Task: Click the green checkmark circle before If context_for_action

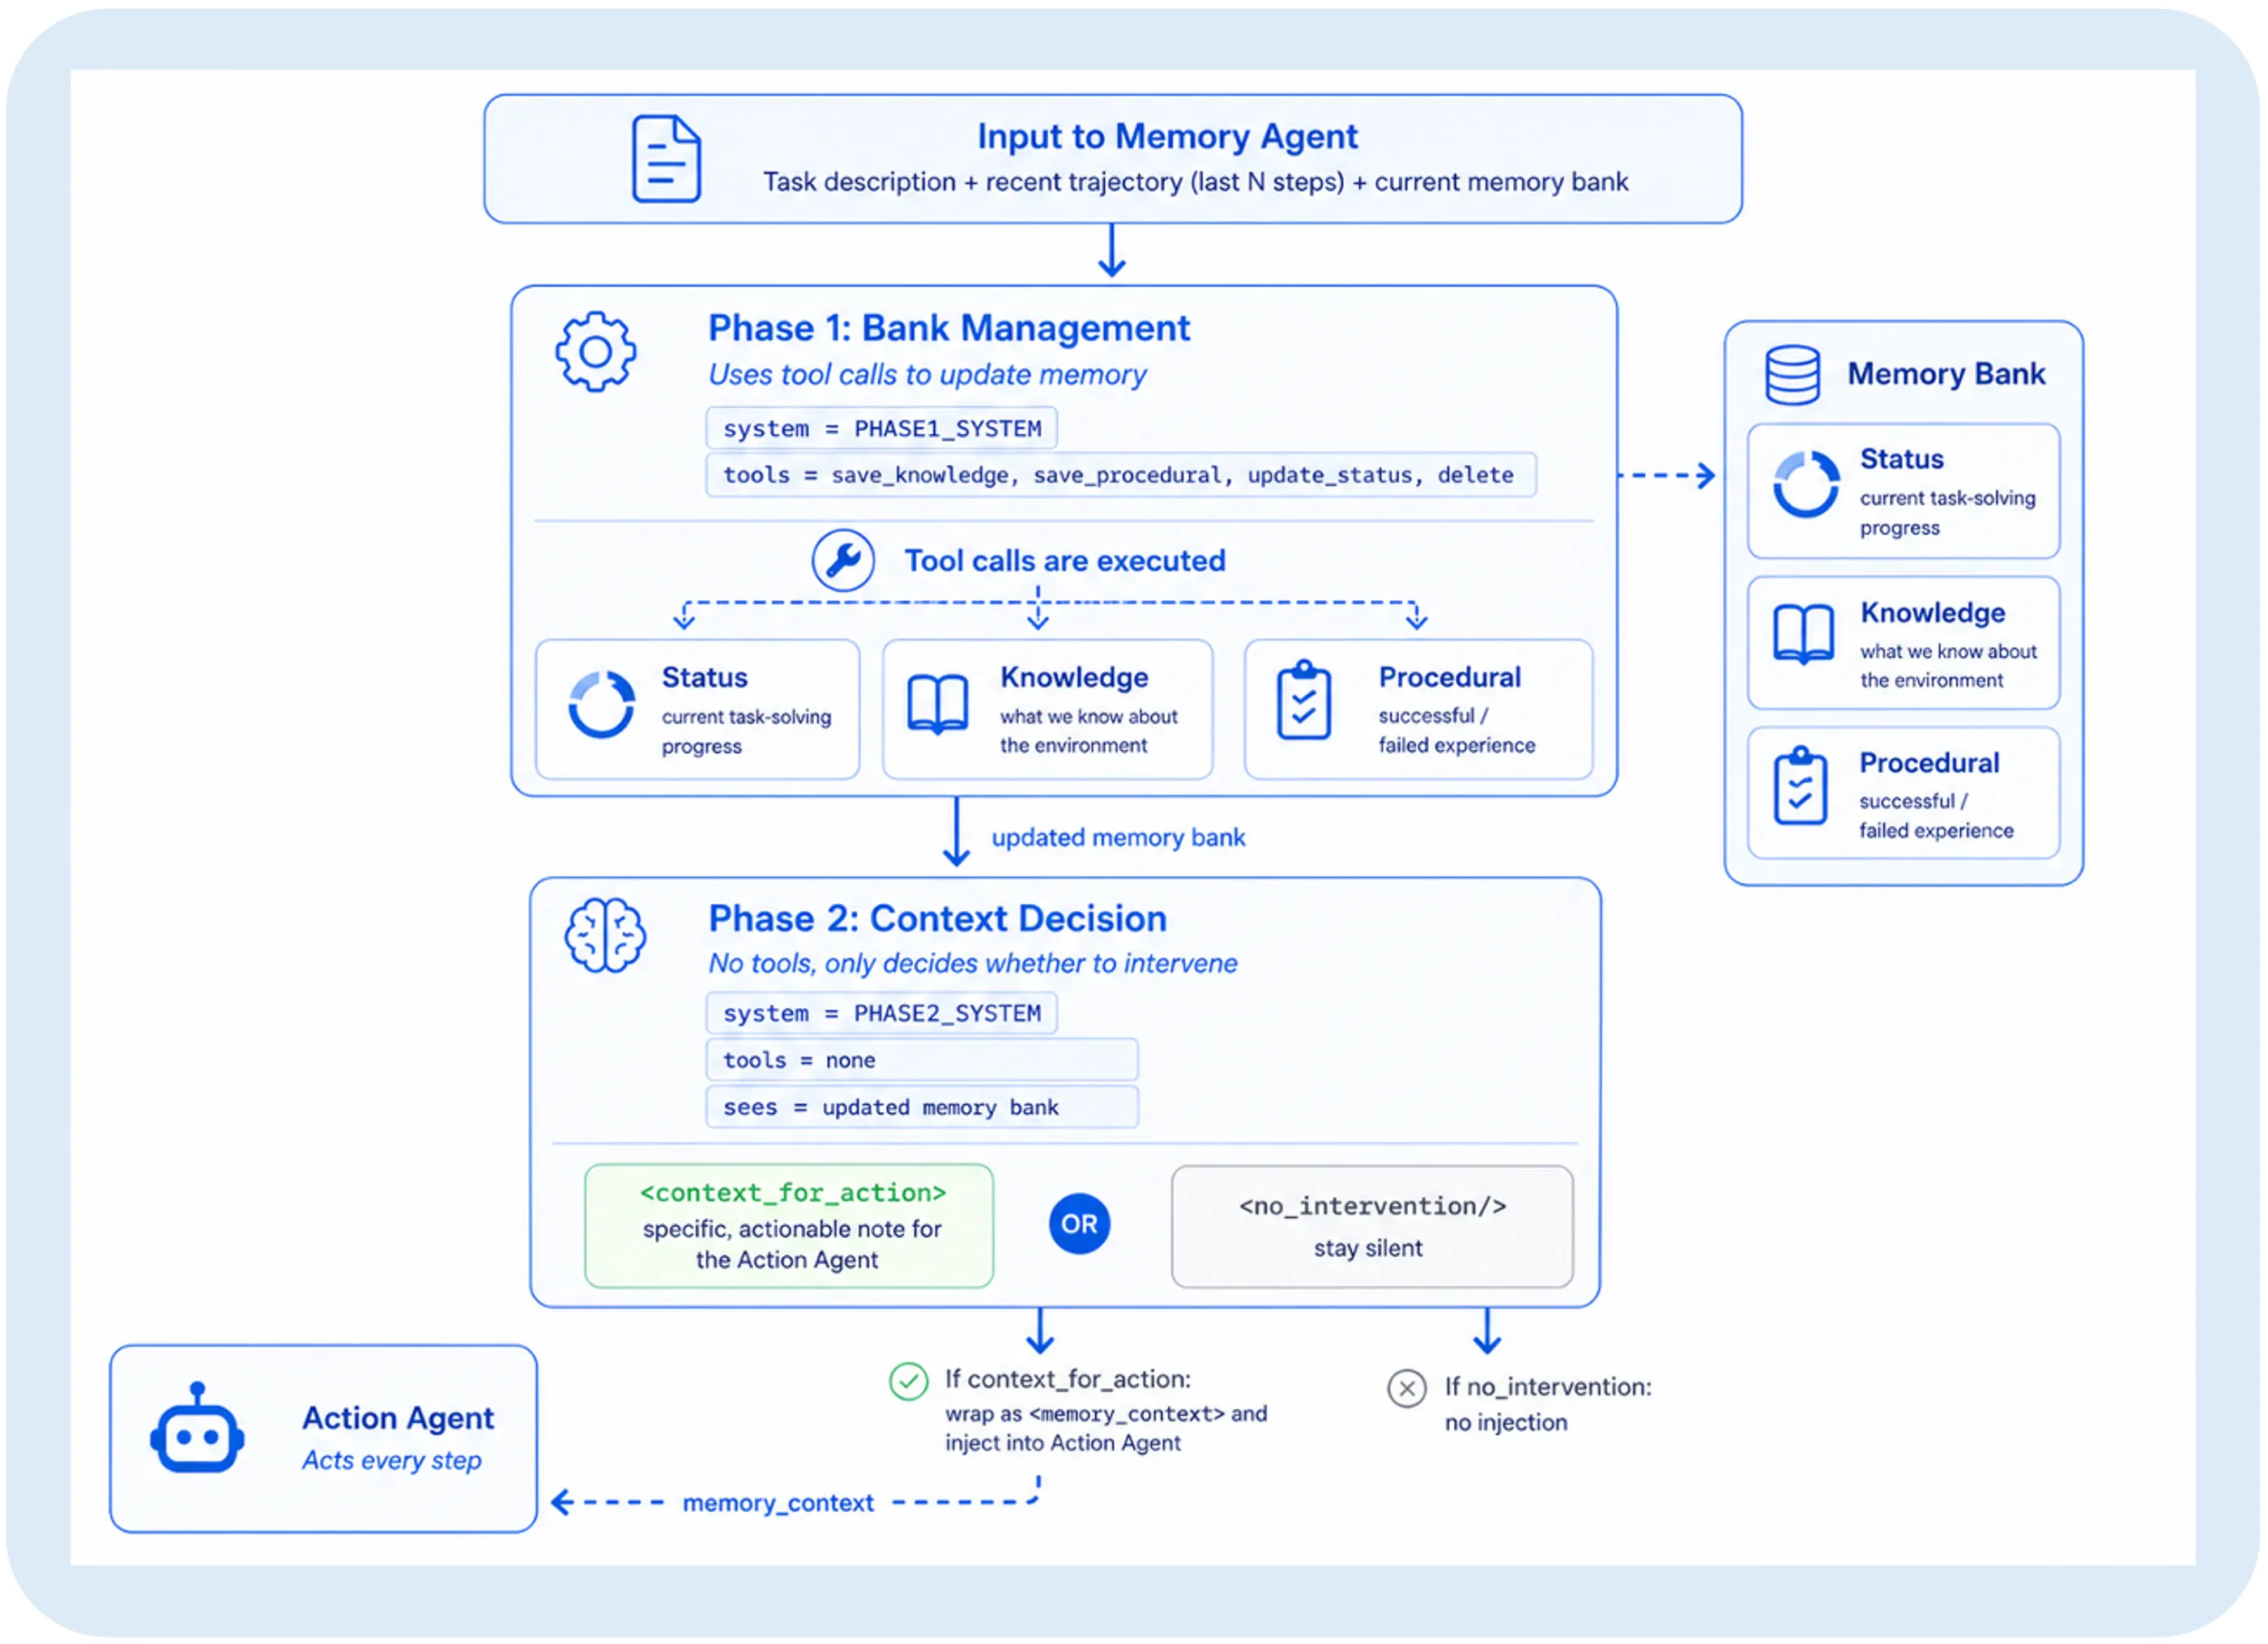Action: click(908, 1382)
